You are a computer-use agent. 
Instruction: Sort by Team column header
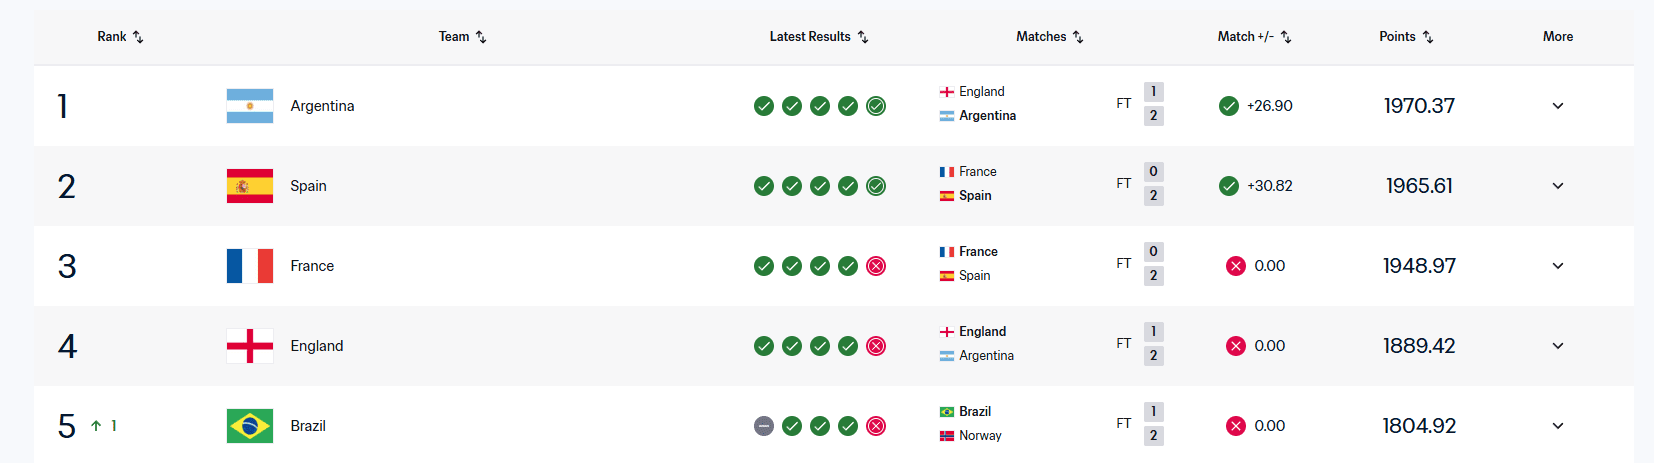tap(462, 36)
